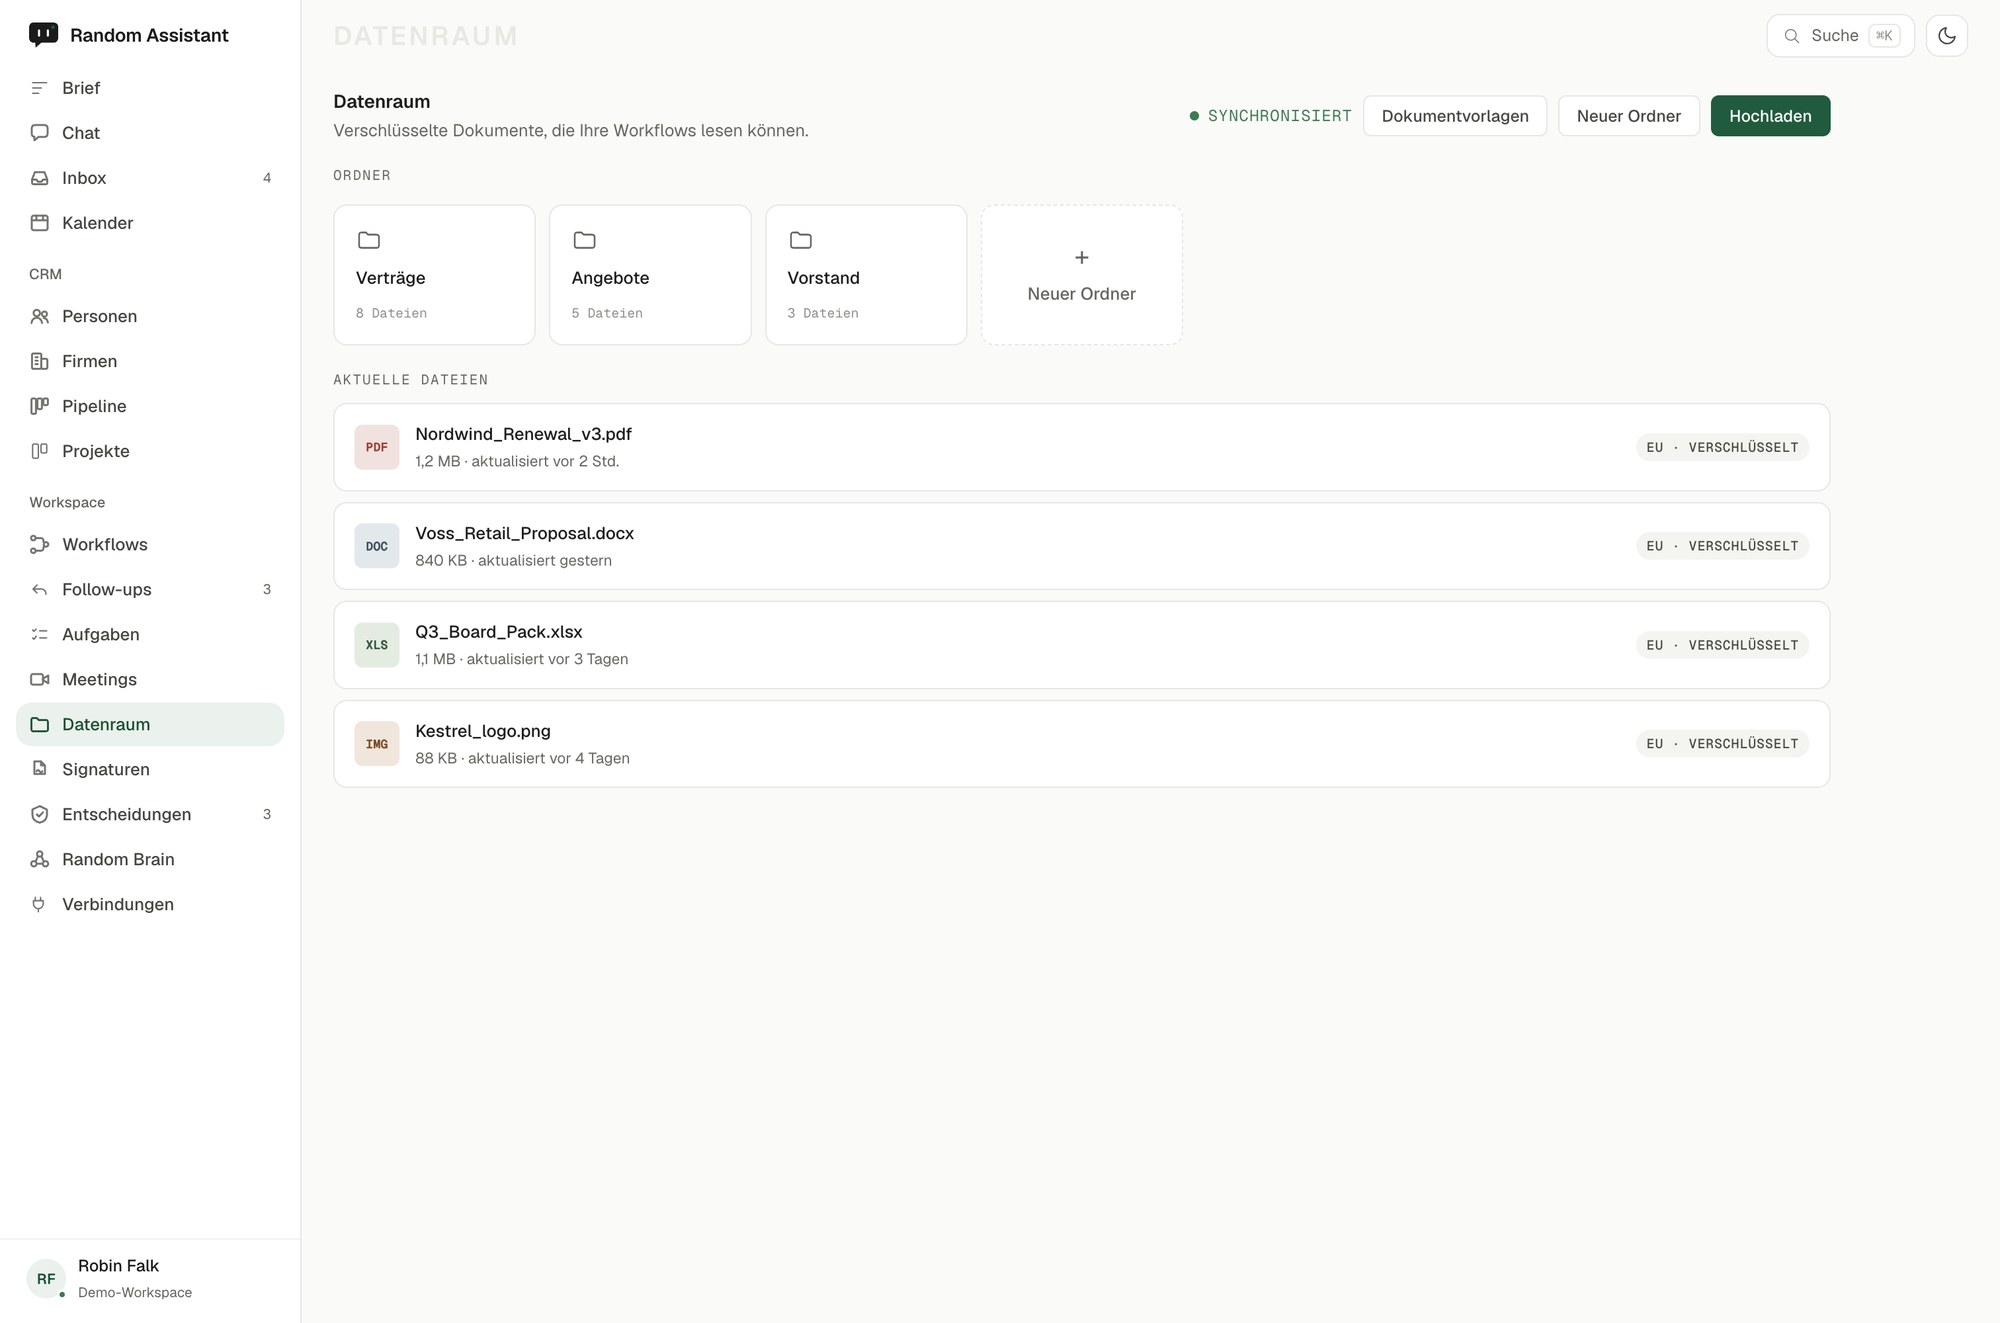
Task: Open Q3_Board_Pack.xlsx
Action: click(x=1081, y=645)
